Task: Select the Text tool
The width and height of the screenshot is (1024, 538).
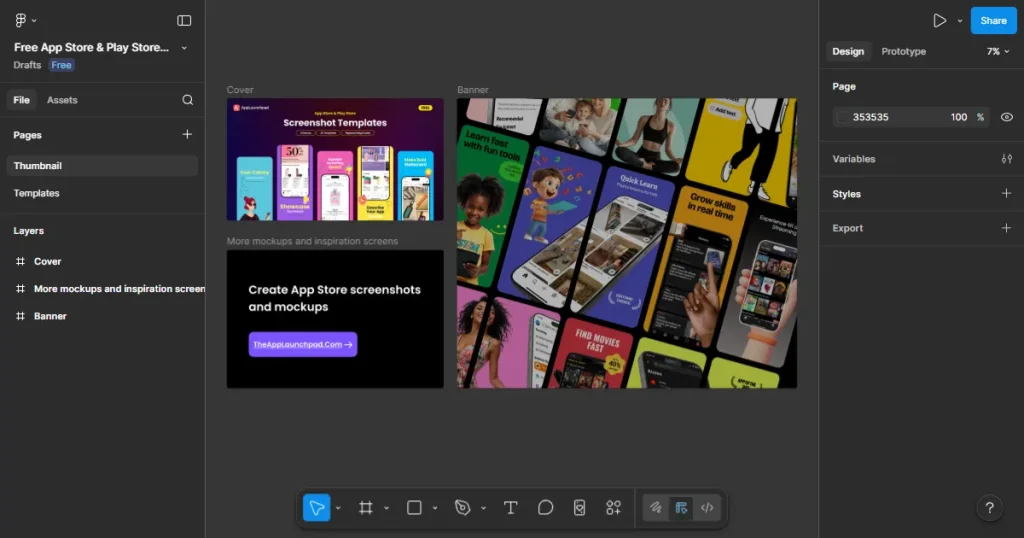Action: coord(511,507)
